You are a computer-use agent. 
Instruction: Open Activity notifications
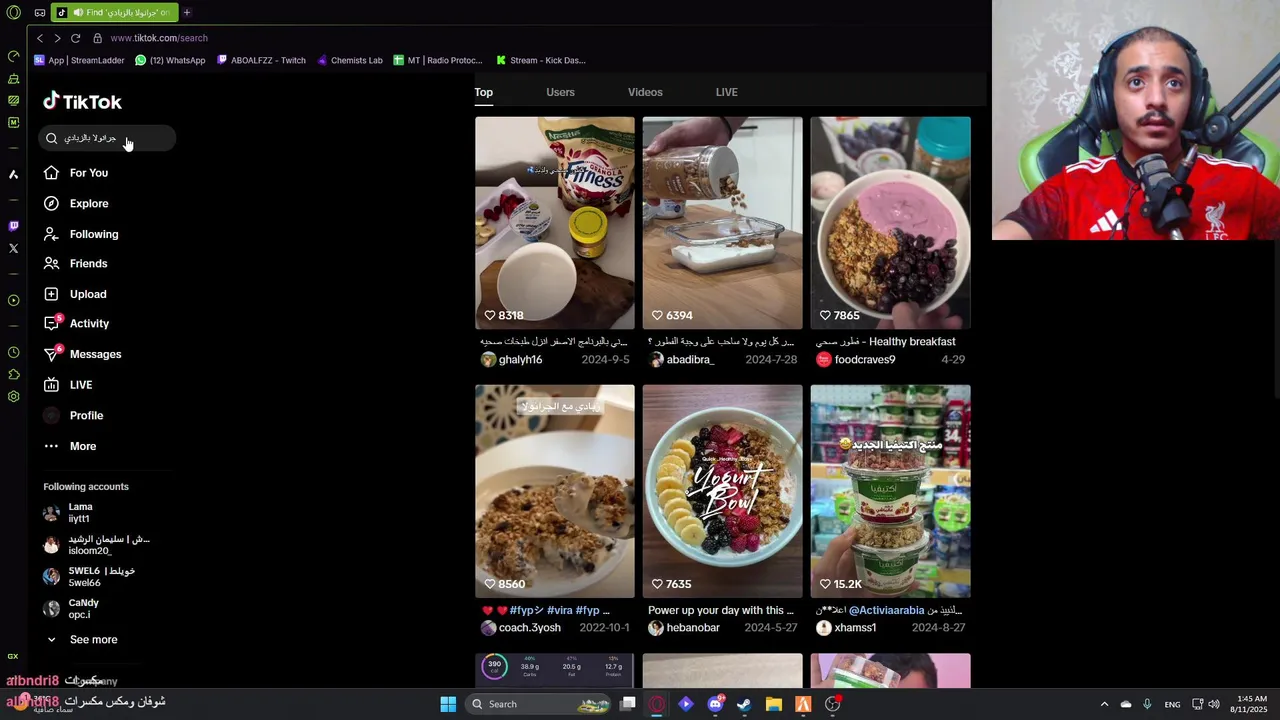click(x=76, y=323)
